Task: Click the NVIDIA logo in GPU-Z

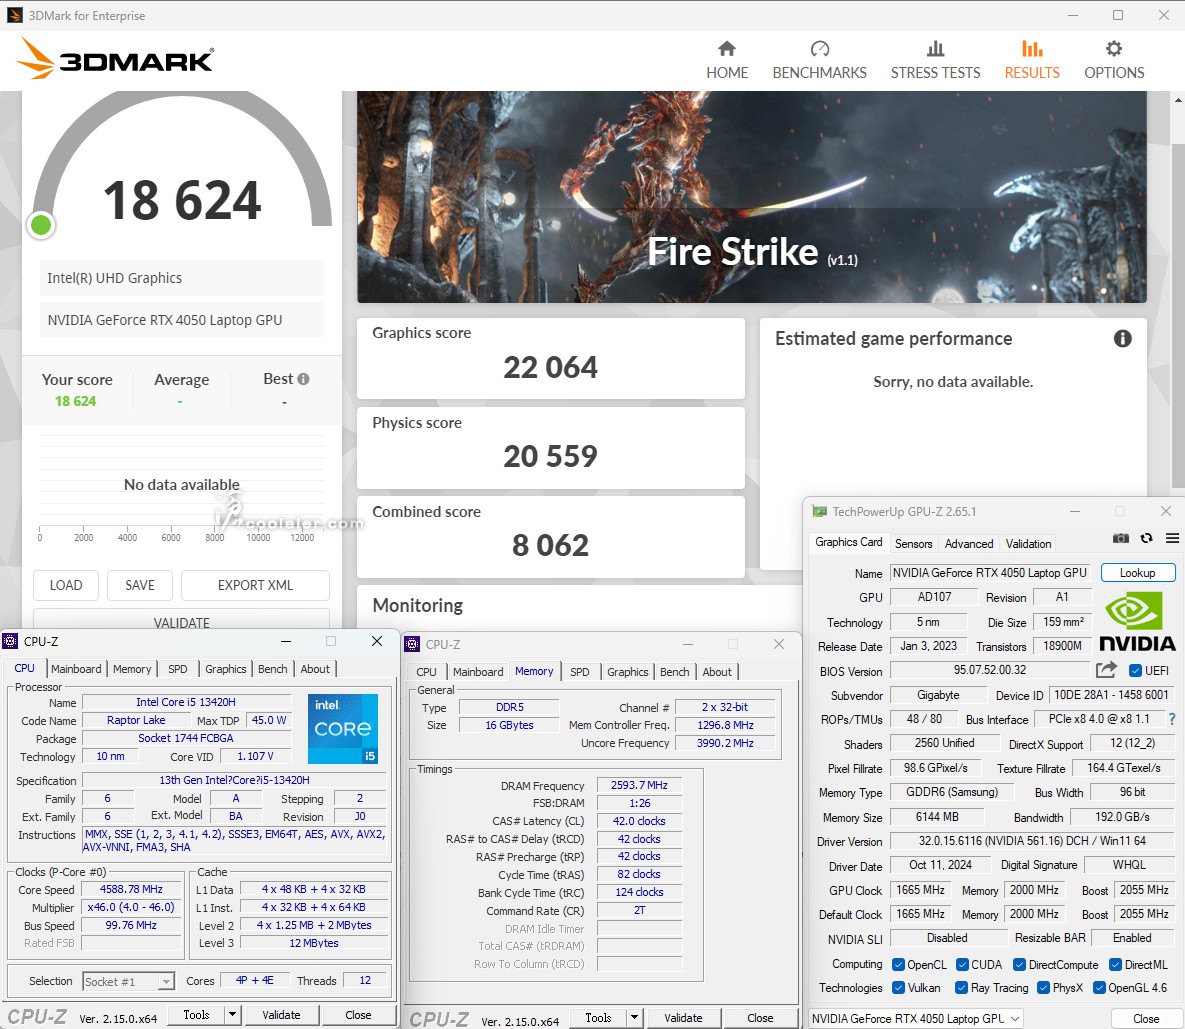Action: point(1137,621)
